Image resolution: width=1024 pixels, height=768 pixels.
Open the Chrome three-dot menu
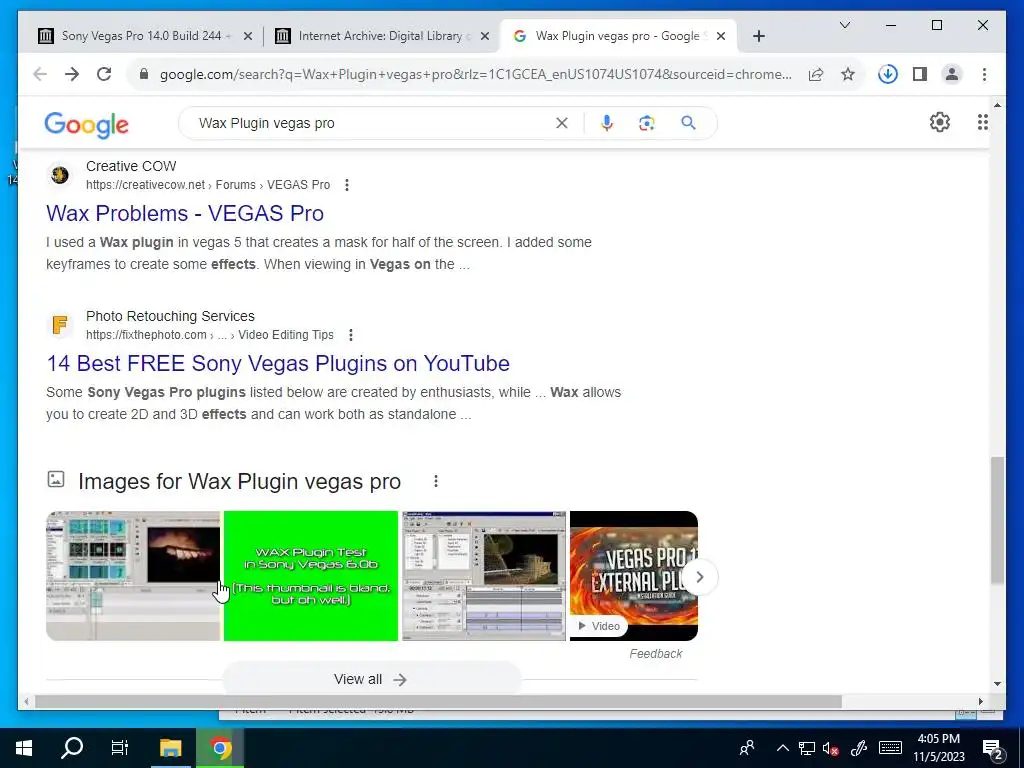tap(984, 74)
